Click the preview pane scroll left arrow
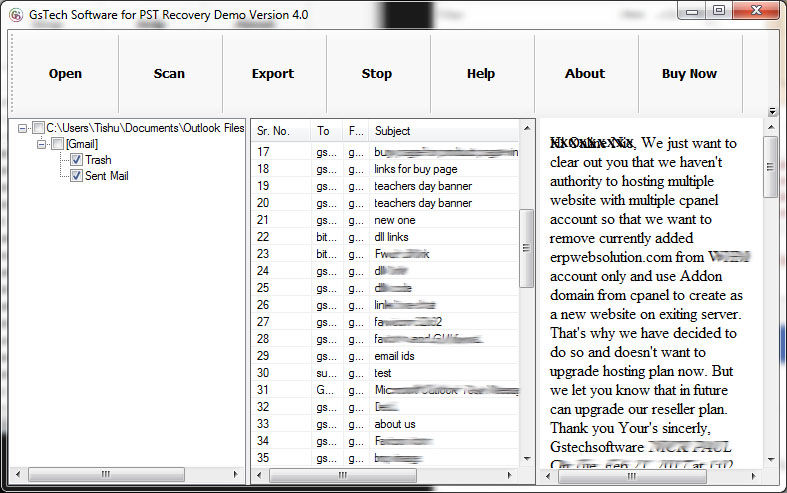The width and height of the screenshot is (787, 493). (548, 476)
